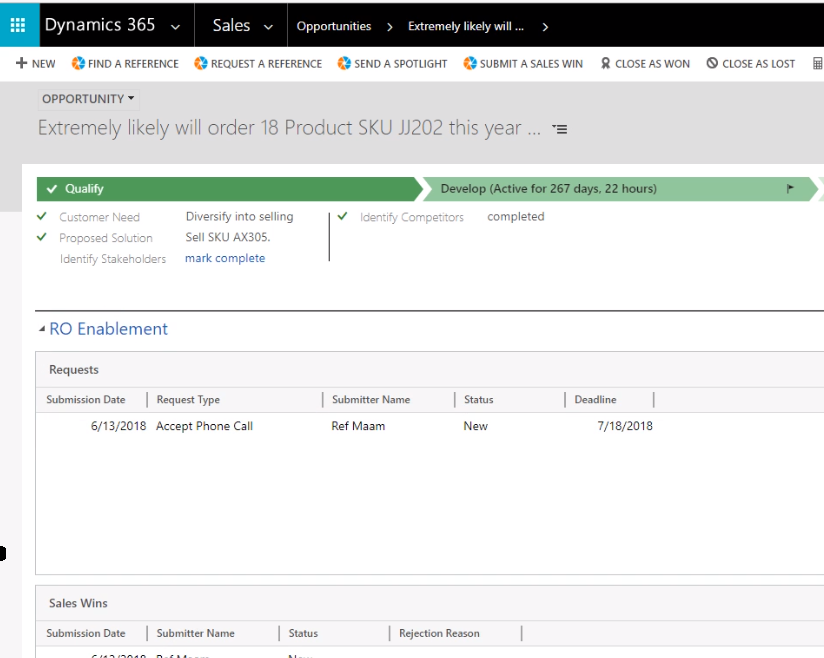Click the Submit a Sales Win icon
Viewport: 824px width, 658px height.
click(x=470, y=63)
